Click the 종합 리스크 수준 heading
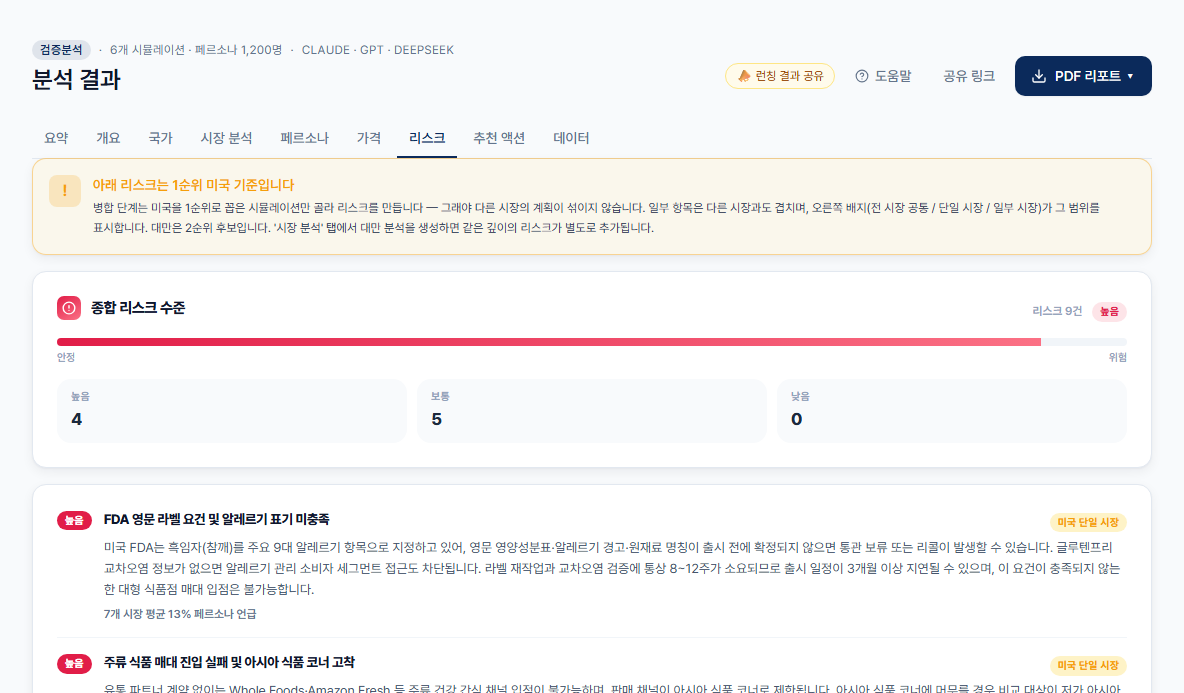The width and height of the screenshot is (1184, 693). [138, 308]
